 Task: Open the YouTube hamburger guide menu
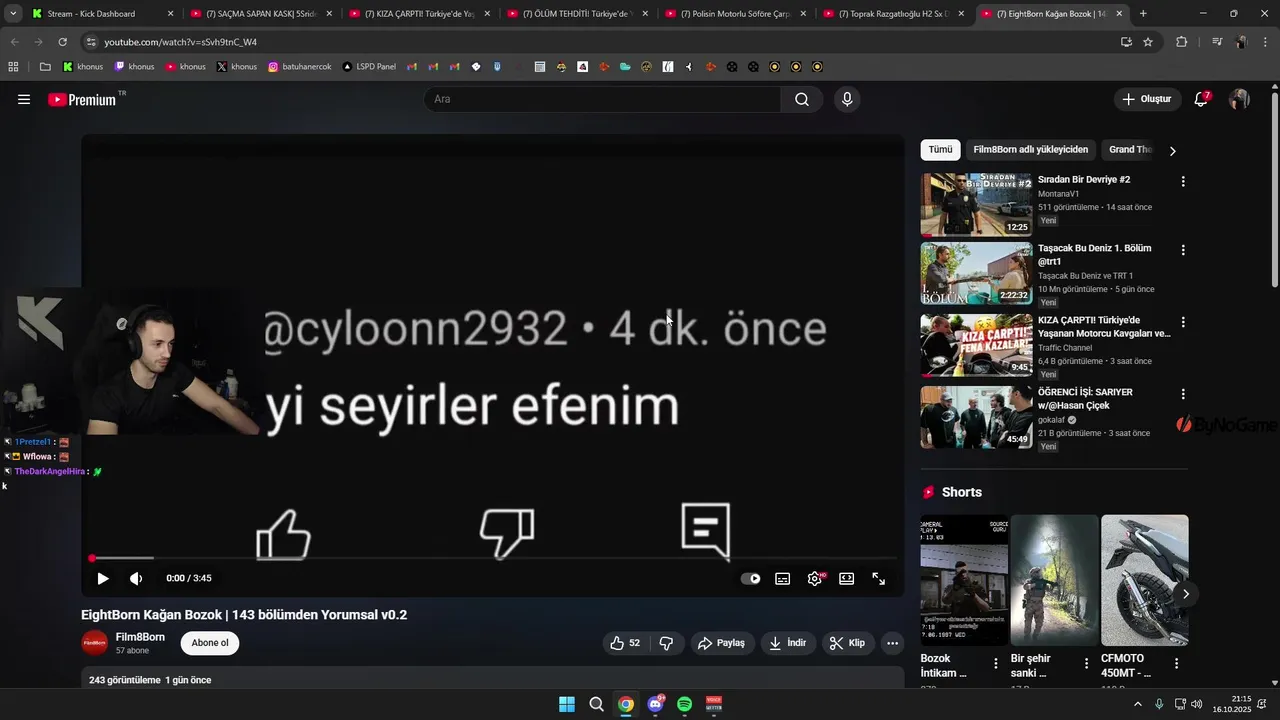pos(24,99)
